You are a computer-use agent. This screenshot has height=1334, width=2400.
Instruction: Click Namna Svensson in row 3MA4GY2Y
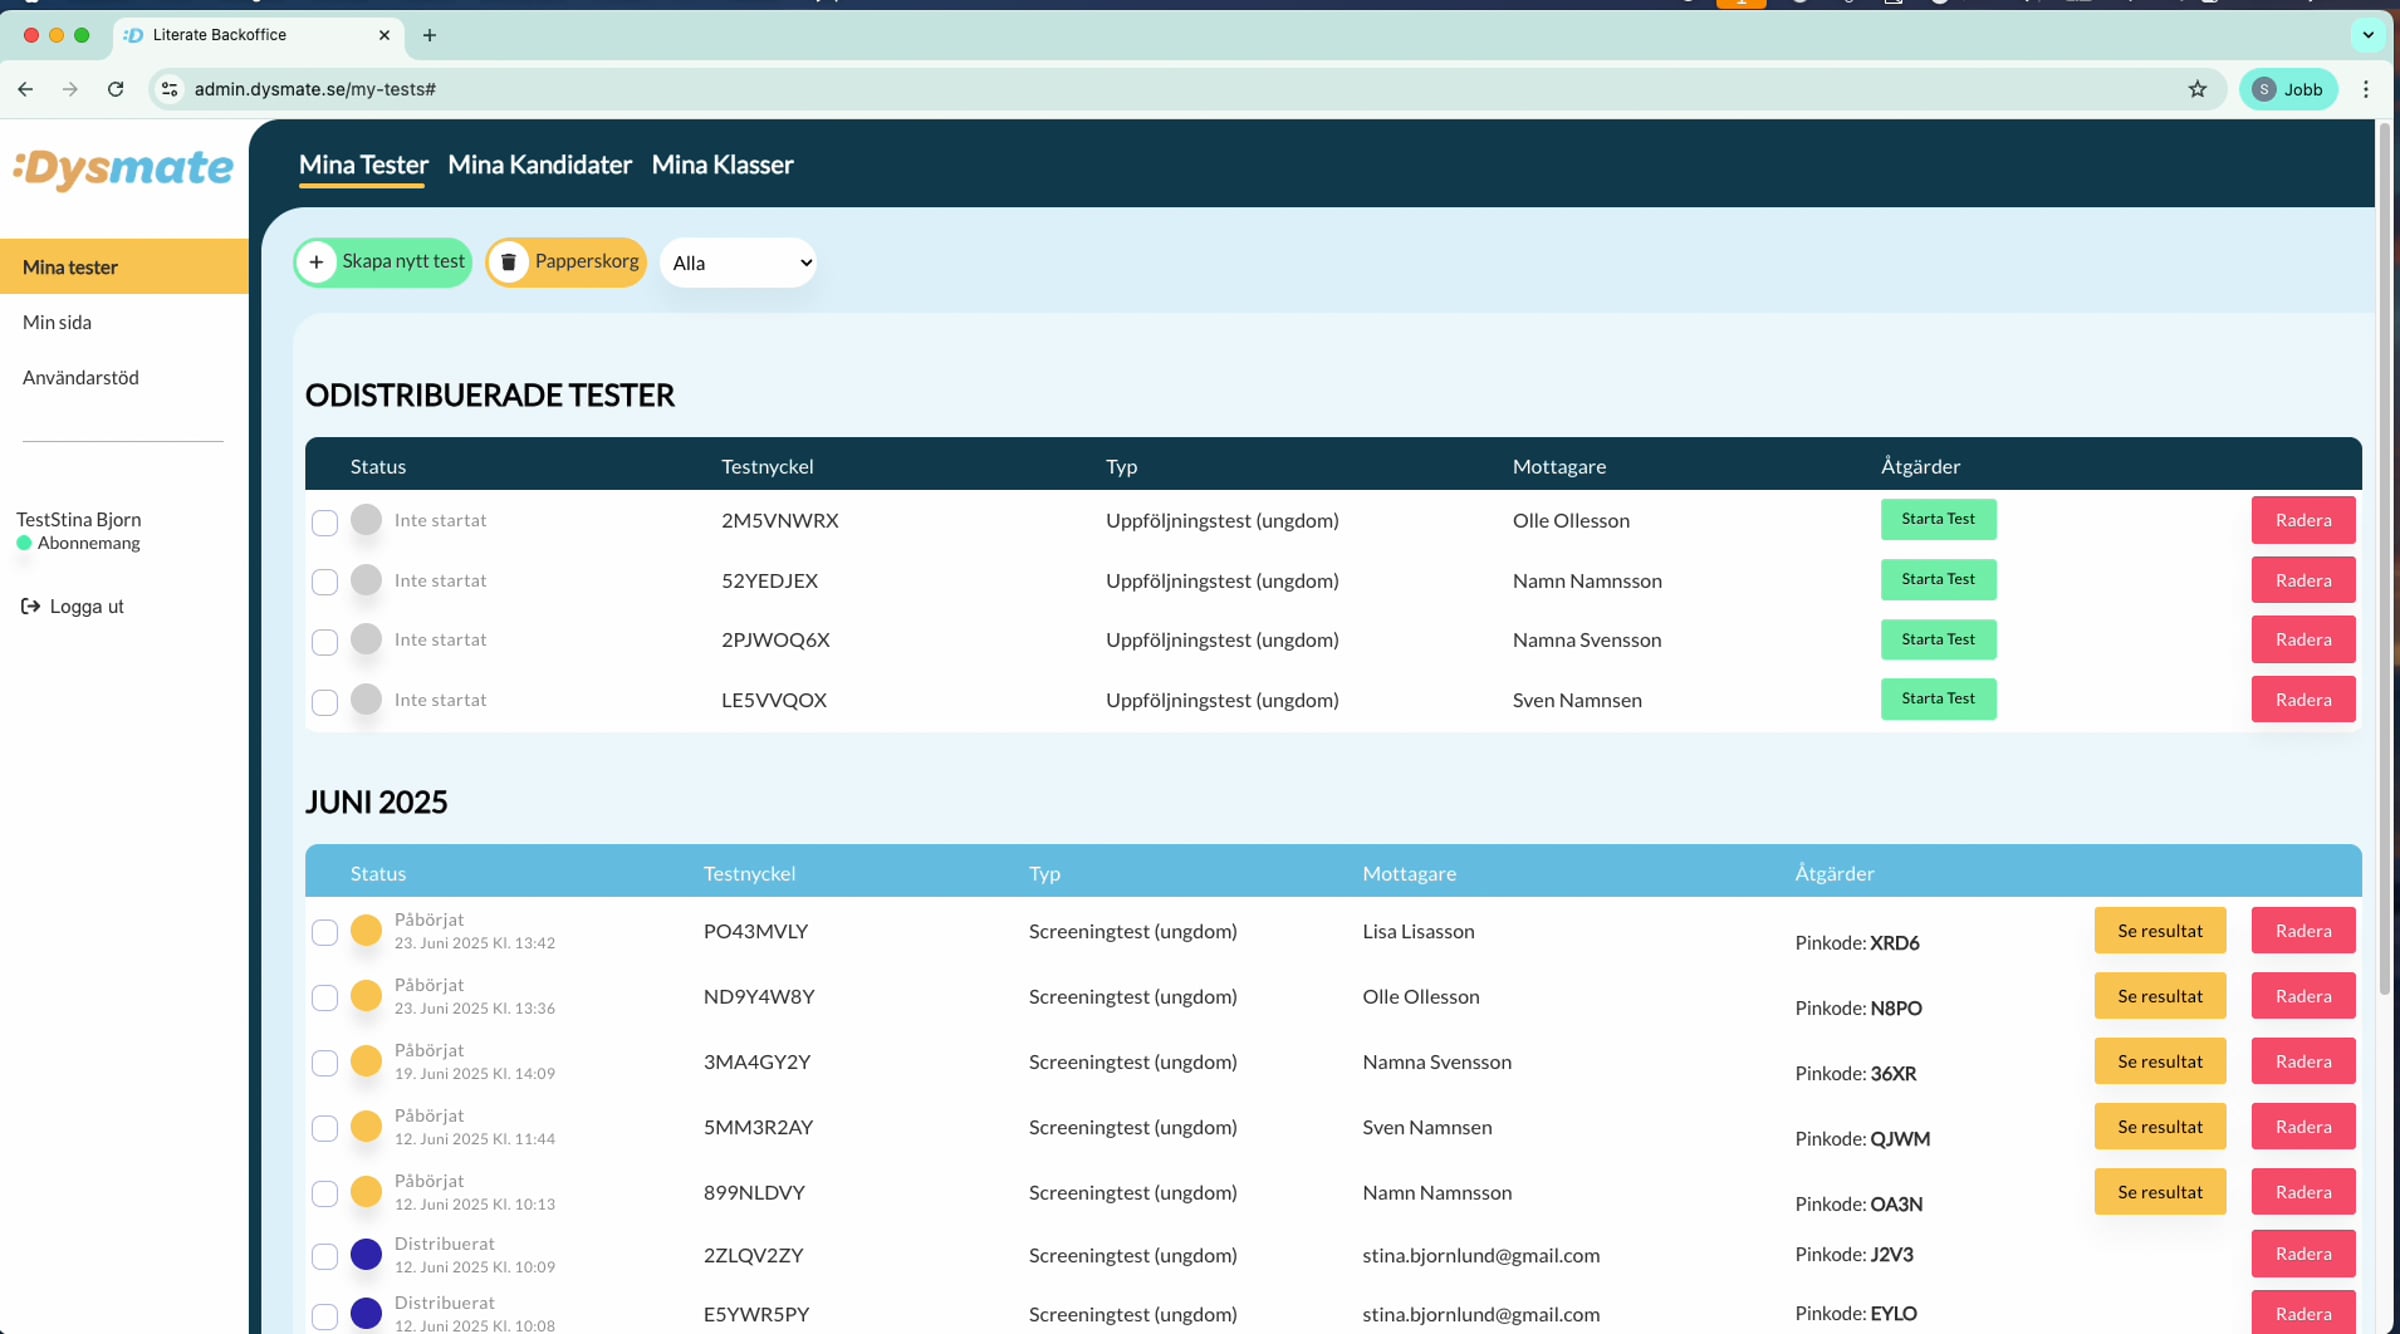1437,1062
